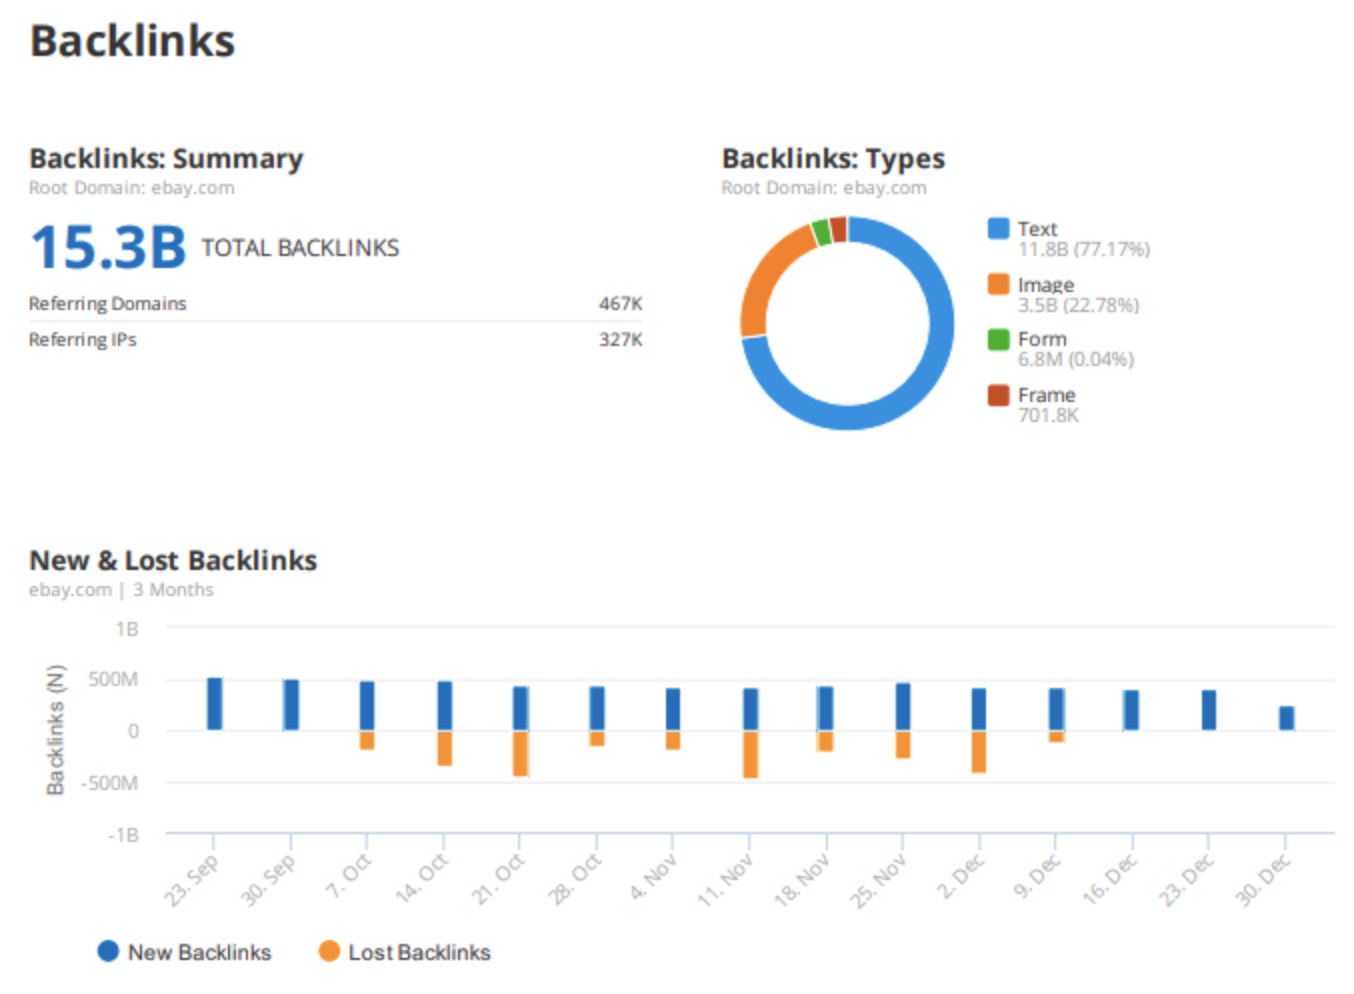Screen dimensions: 1354x994
Task: Click the 701.8K Frame value
Action: 1048,415
